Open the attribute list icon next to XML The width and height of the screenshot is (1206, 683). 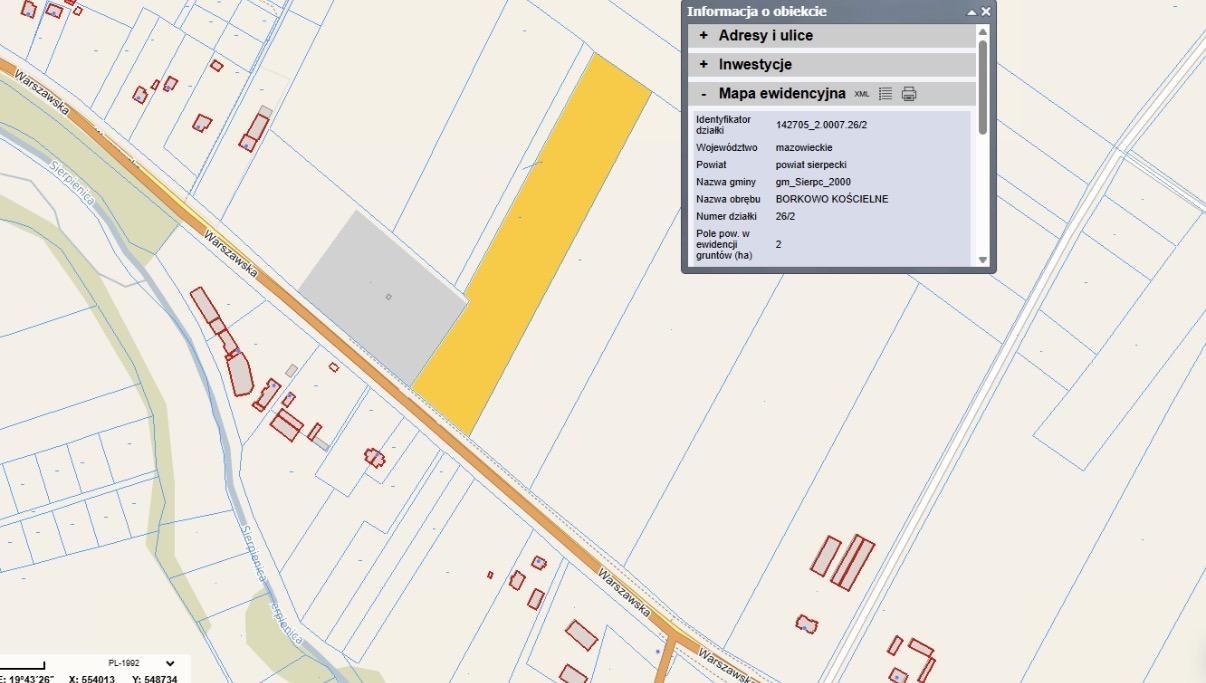coord(885,94)
